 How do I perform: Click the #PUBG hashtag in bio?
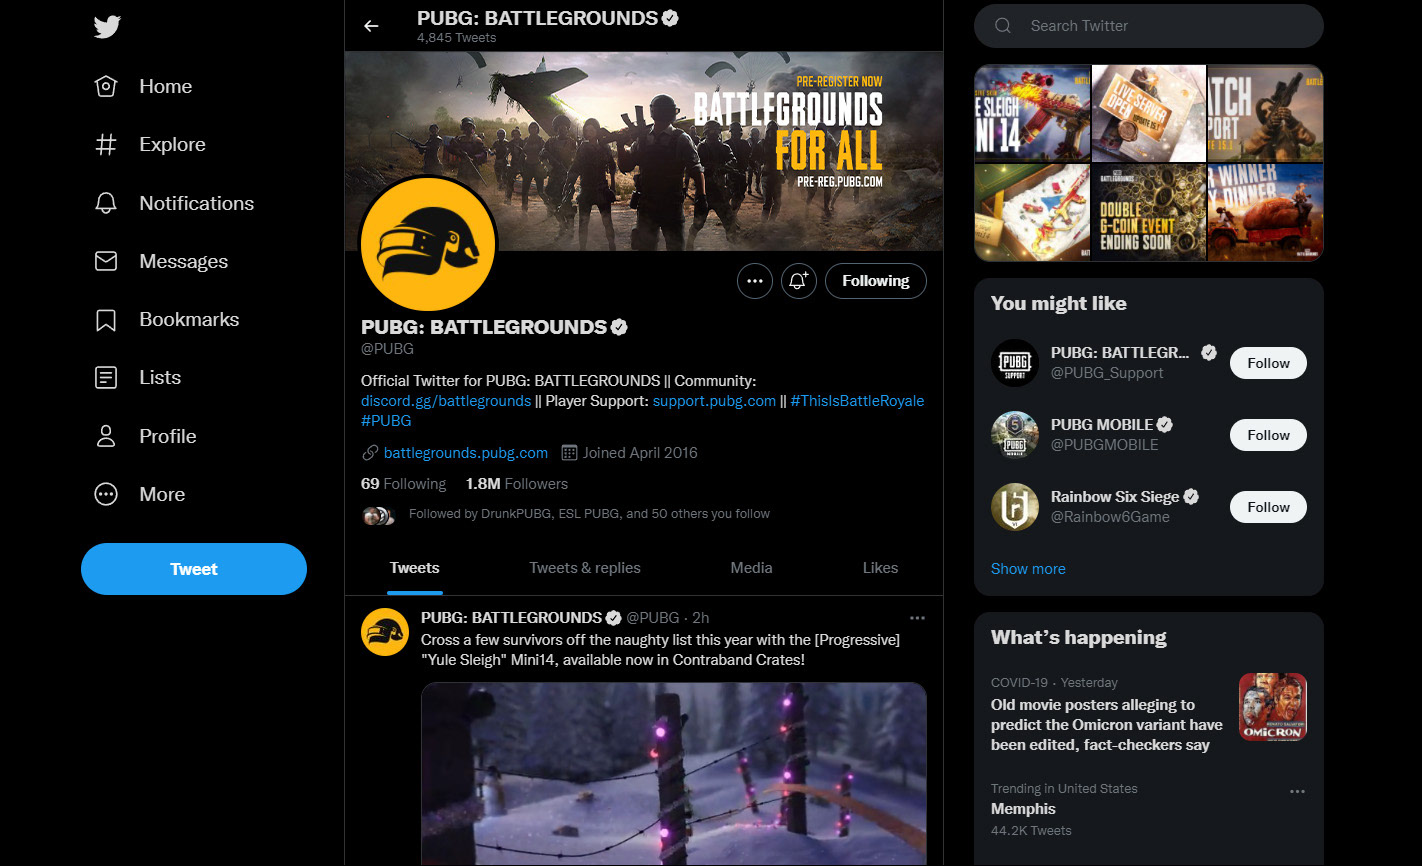(x=386, y=421)
